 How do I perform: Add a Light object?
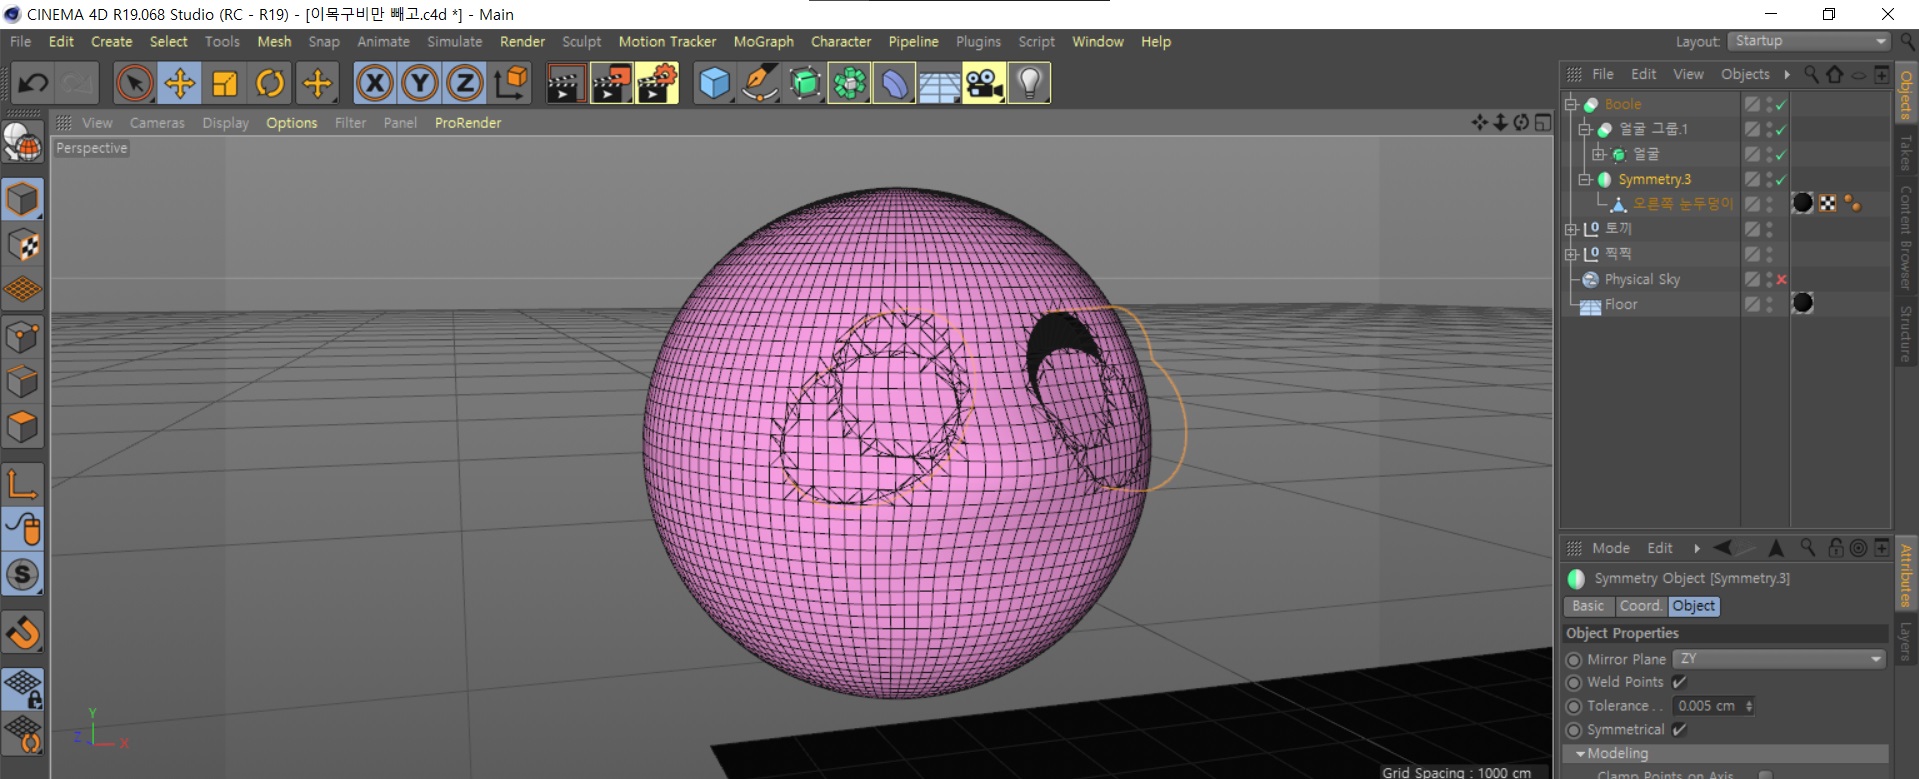[1029, 83]
